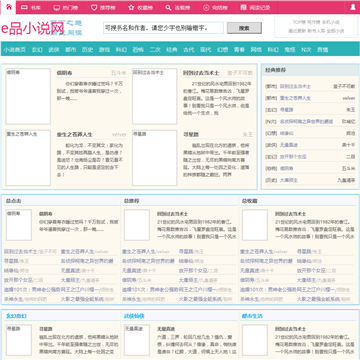Click the home icon in the pink bar
360x360 pixels.
tap(9, 7)
